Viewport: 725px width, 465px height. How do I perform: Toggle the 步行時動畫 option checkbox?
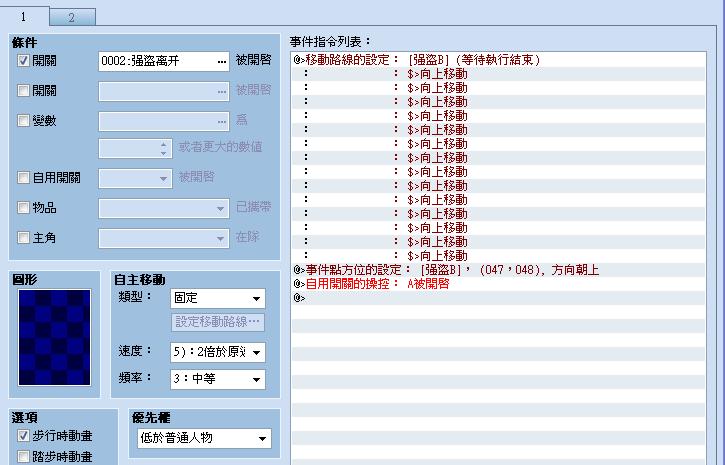tap(23, 435)
